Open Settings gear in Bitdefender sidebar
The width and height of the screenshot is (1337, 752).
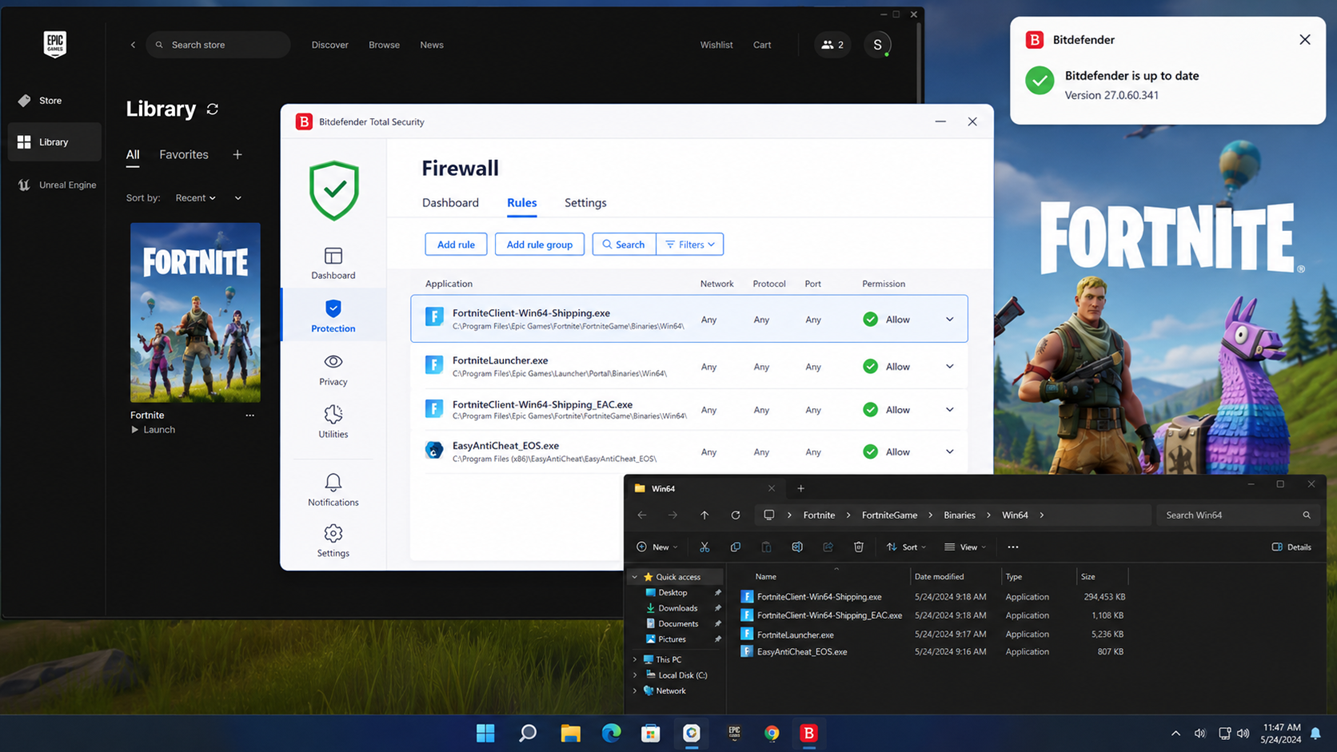[x=333, y=540]
